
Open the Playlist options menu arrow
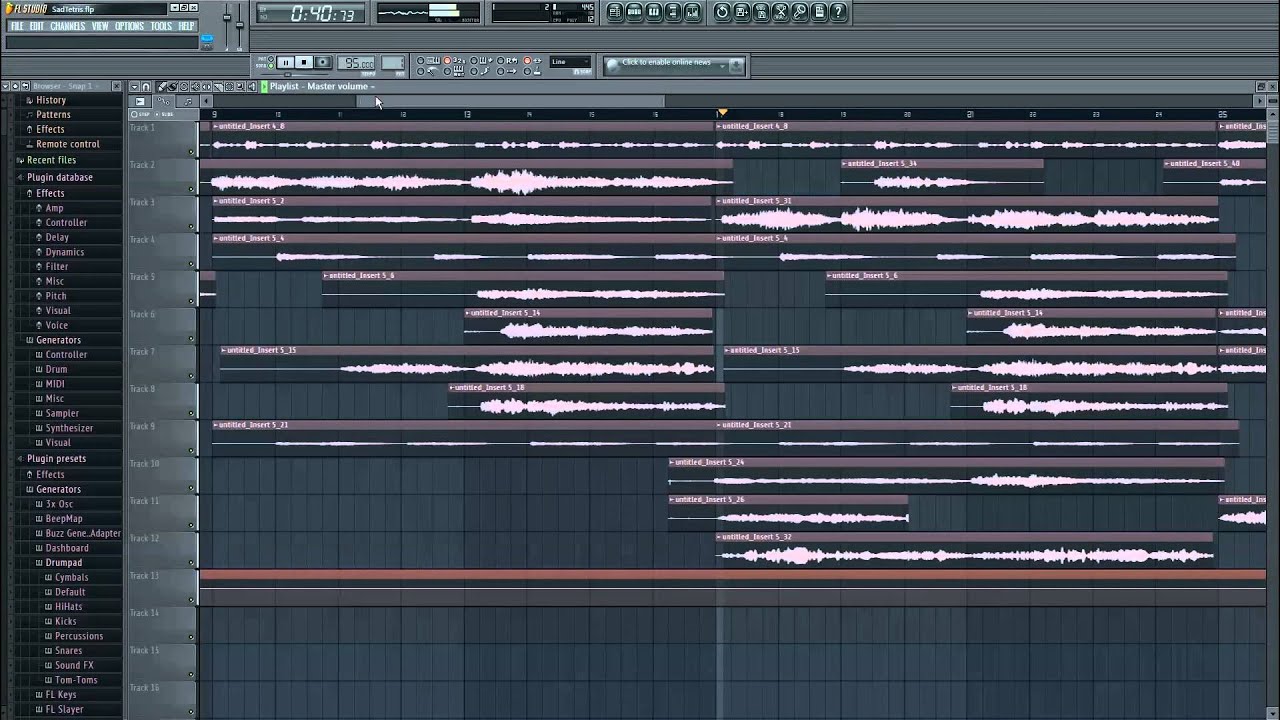coord(134,87)
